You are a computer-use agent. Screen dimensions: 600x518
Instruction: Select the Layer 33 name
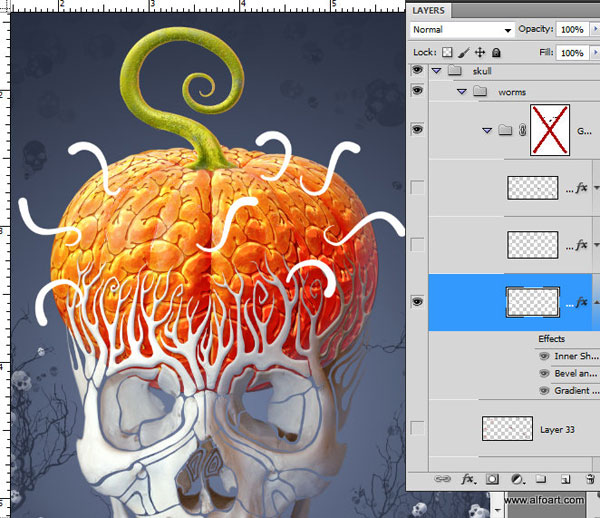[x=557, y=430]
